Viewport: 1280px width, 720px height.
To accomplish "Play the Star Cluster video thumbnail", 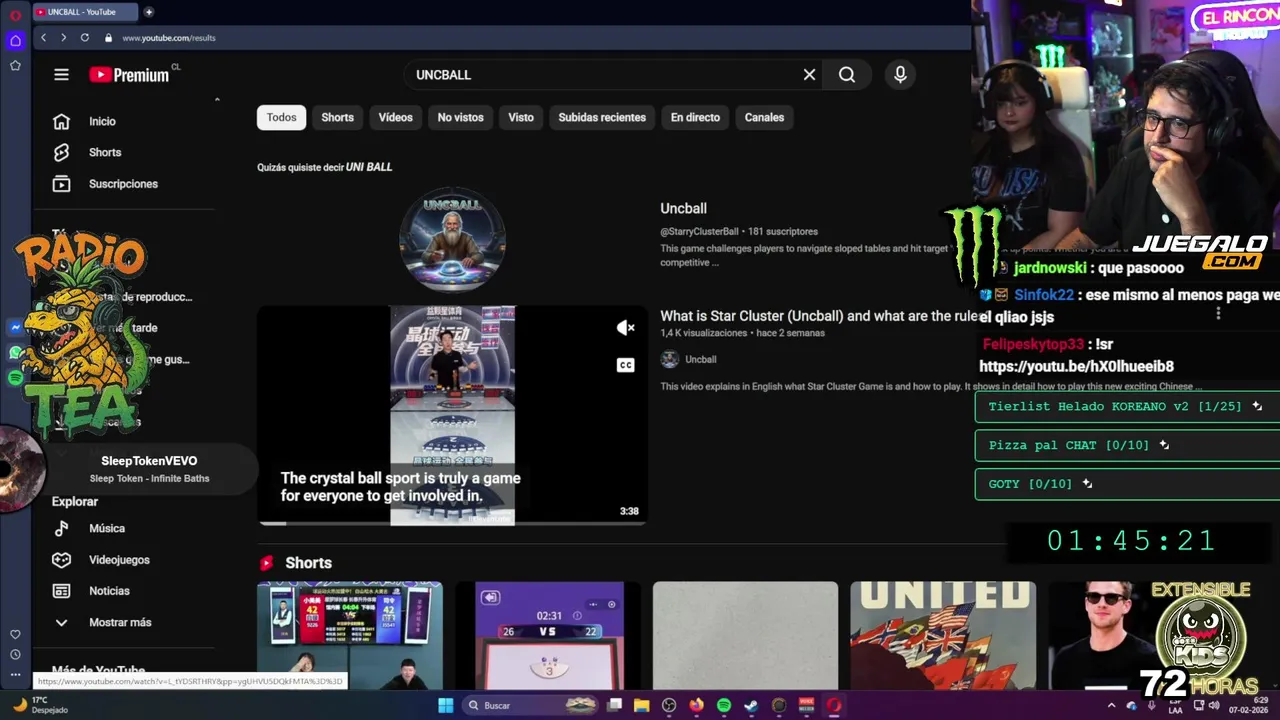I will point(452,415).
